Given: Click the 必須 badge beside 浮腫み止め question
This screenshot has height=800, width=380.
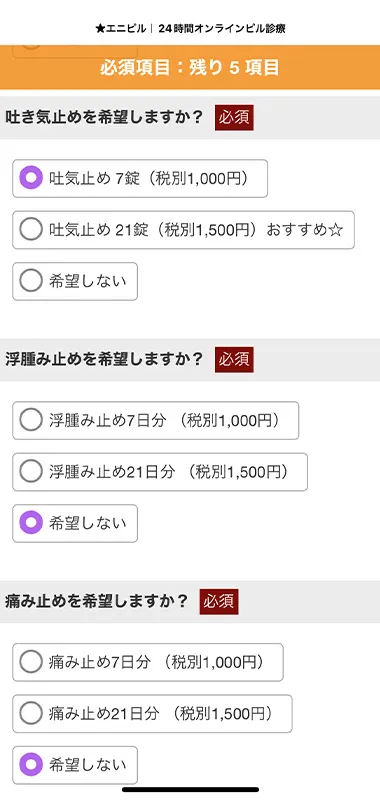Looking at the screenshot, I should coord(234,360).
